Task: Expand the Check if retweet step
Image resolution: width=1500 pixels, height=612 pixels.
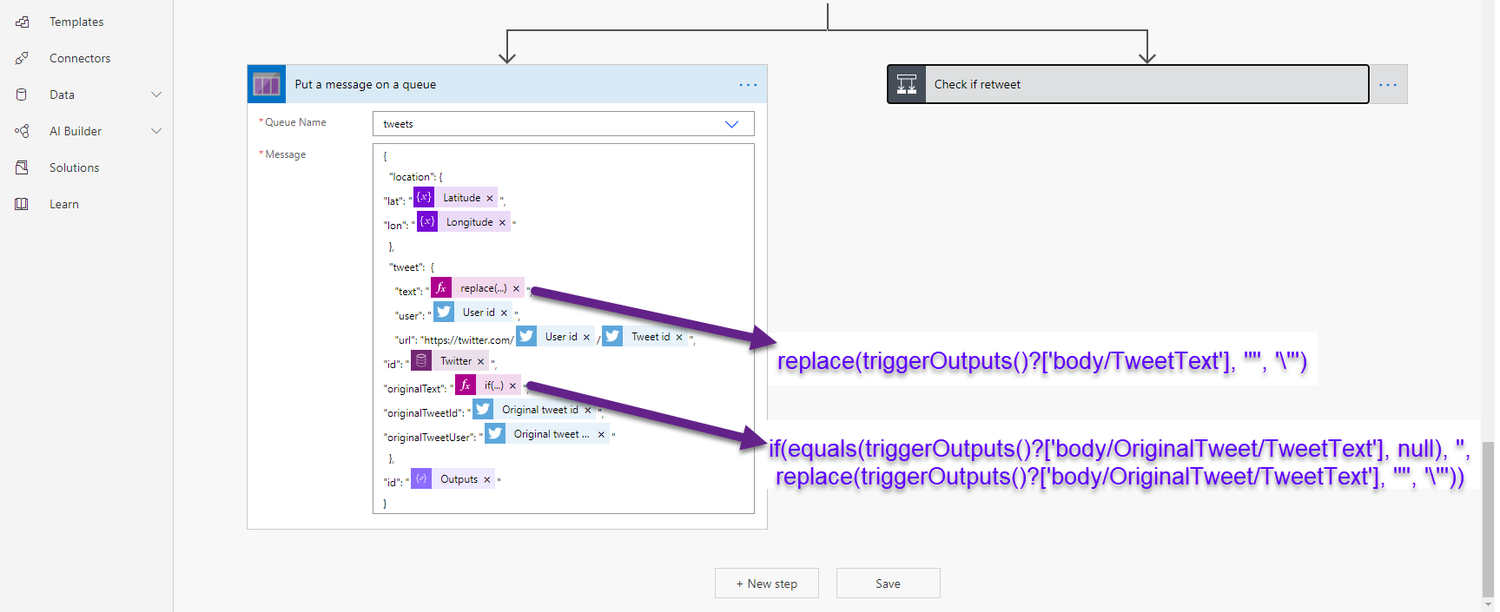Action: (1127, 85)
